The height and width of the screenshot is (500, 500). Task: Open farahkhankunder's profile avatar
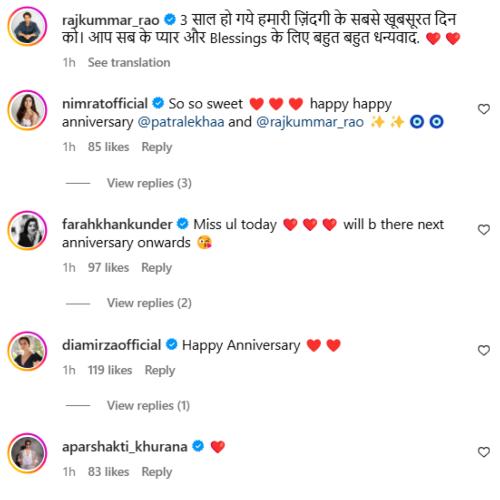pyautogui.click(x=27, y=231)
